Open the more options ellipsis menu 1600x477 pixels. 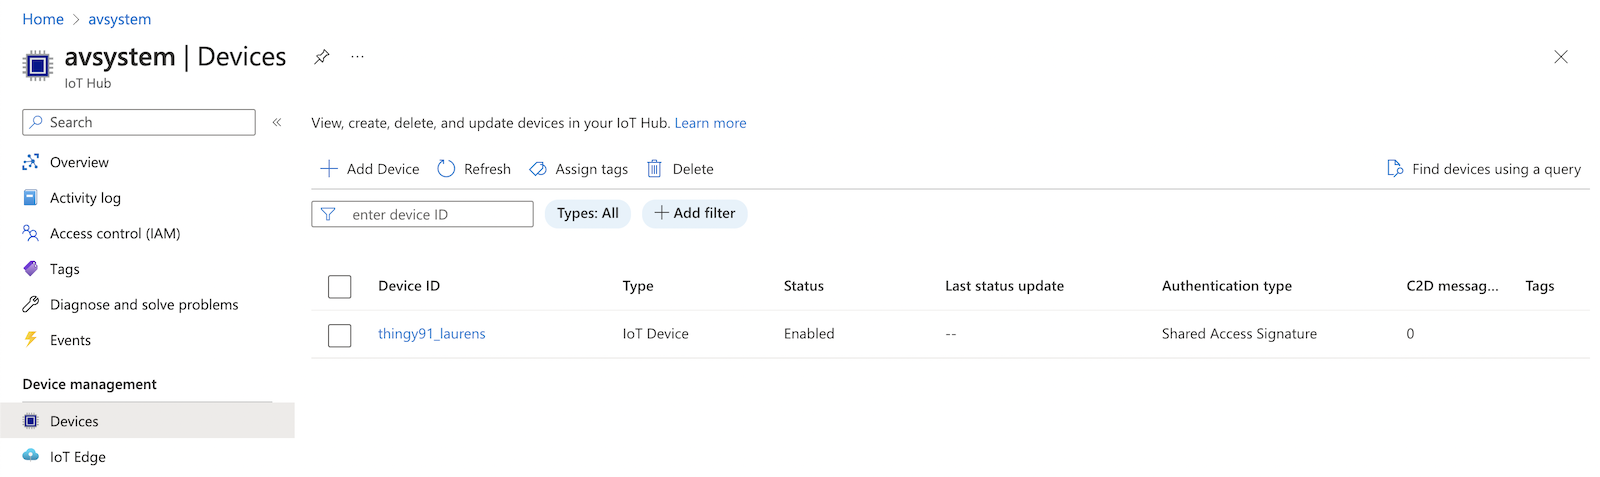[357, 57]
